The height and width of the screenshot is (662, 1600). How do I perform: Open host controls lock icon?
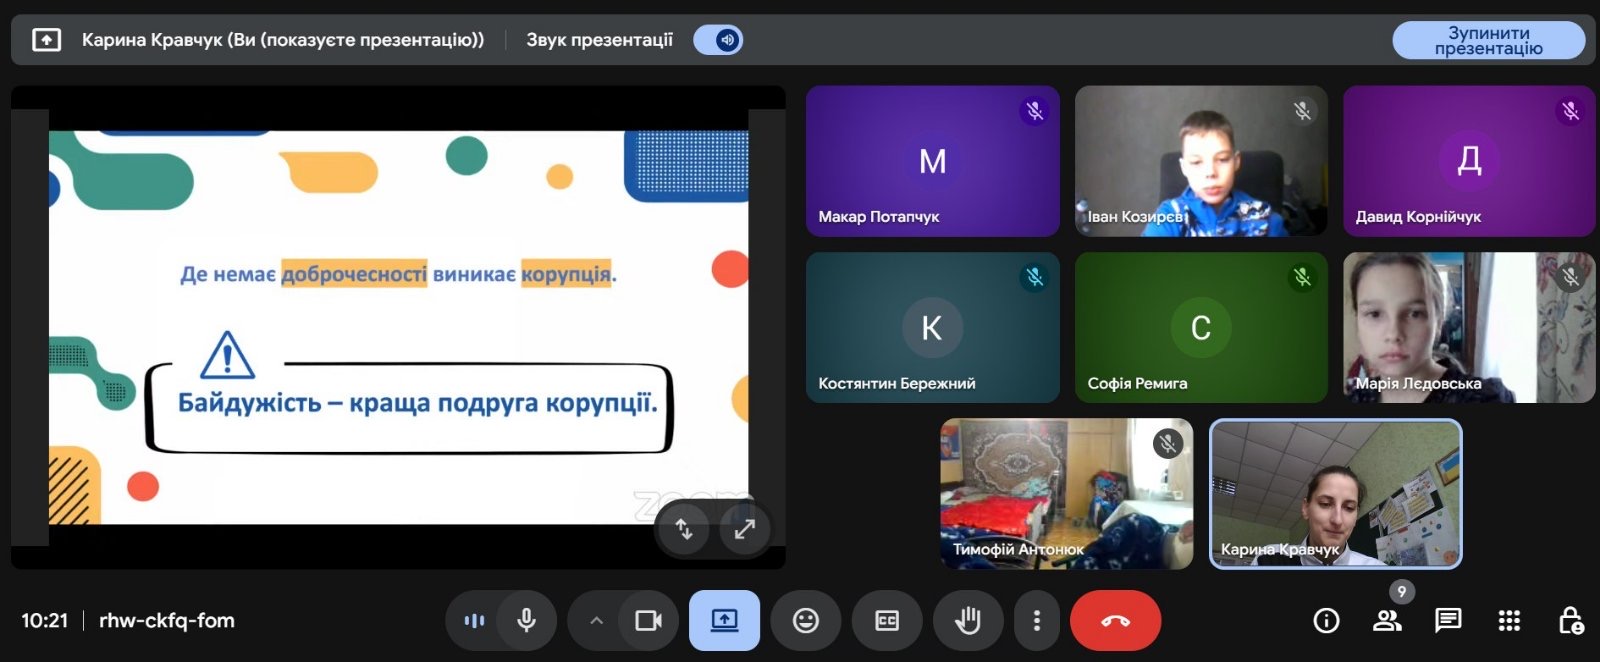1570,621
